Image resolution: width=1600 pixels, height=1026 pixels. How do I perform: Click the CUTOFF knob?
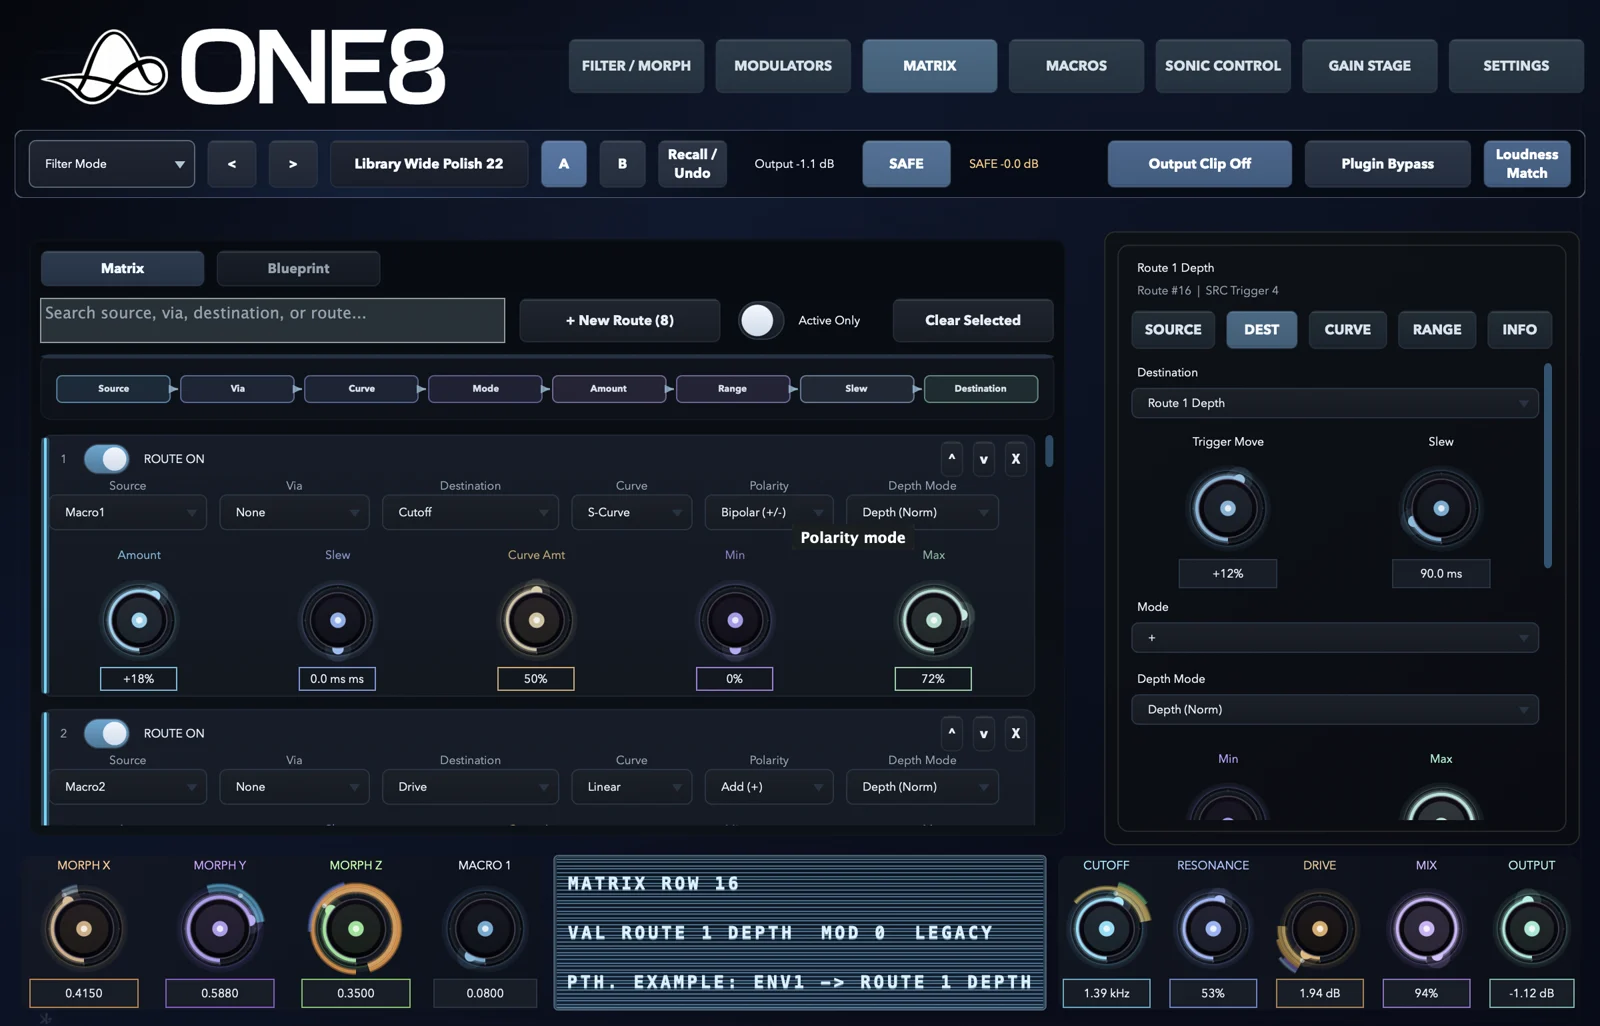click(1106, 928)
